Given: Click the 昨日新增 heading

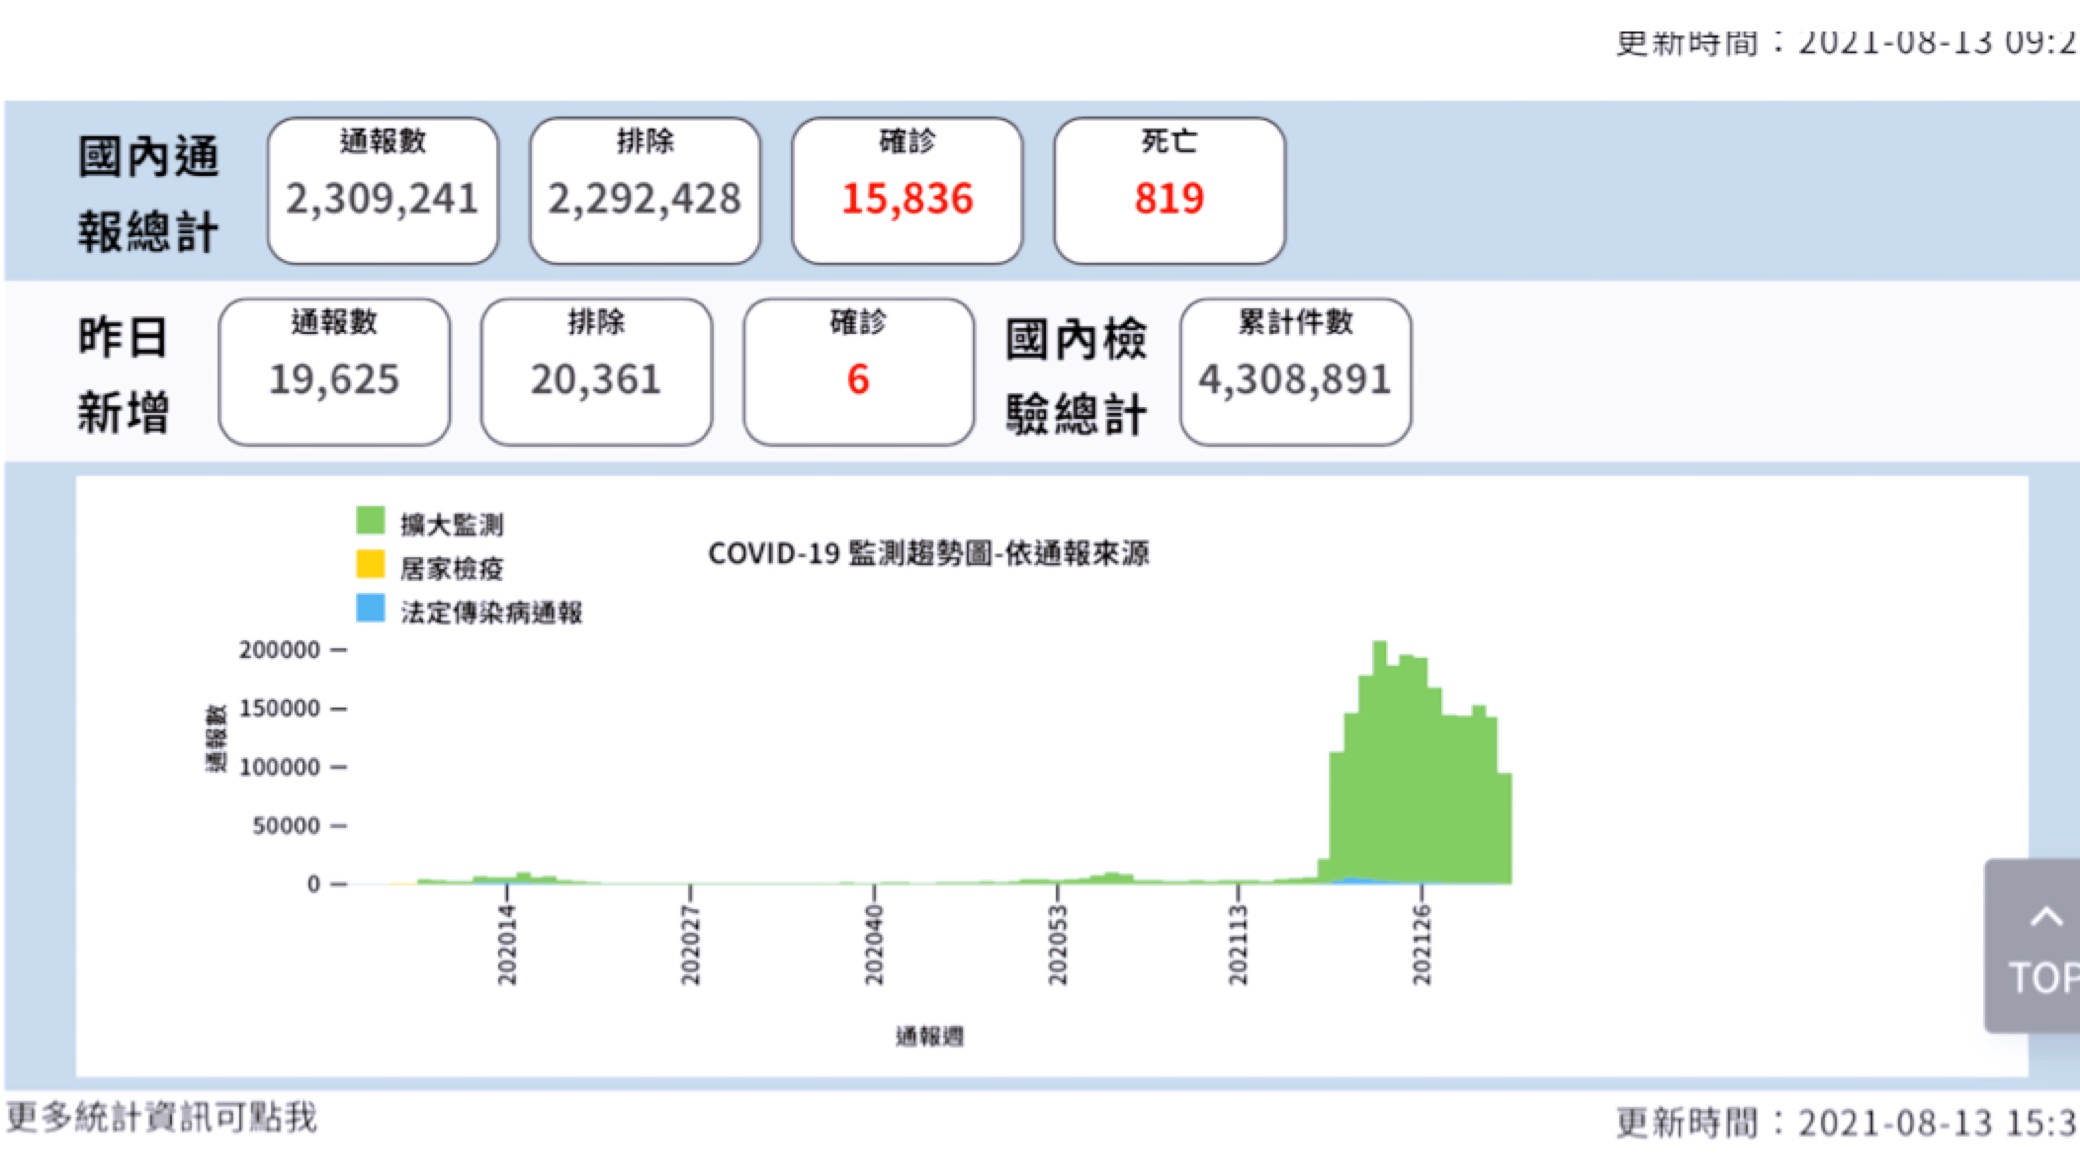Looking at the screenshot, I should [x=123, y=375].
